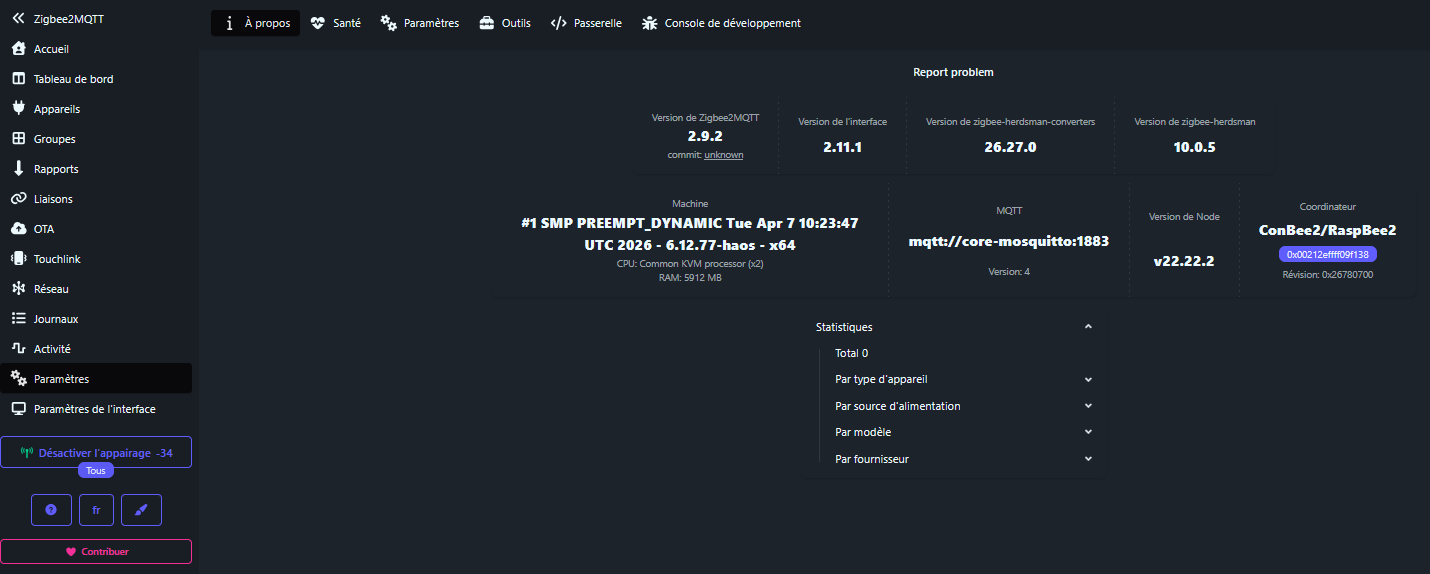Collapse the Statistiques section
The width and height of the screenshot is (1430, 574).
point(1088,327)
